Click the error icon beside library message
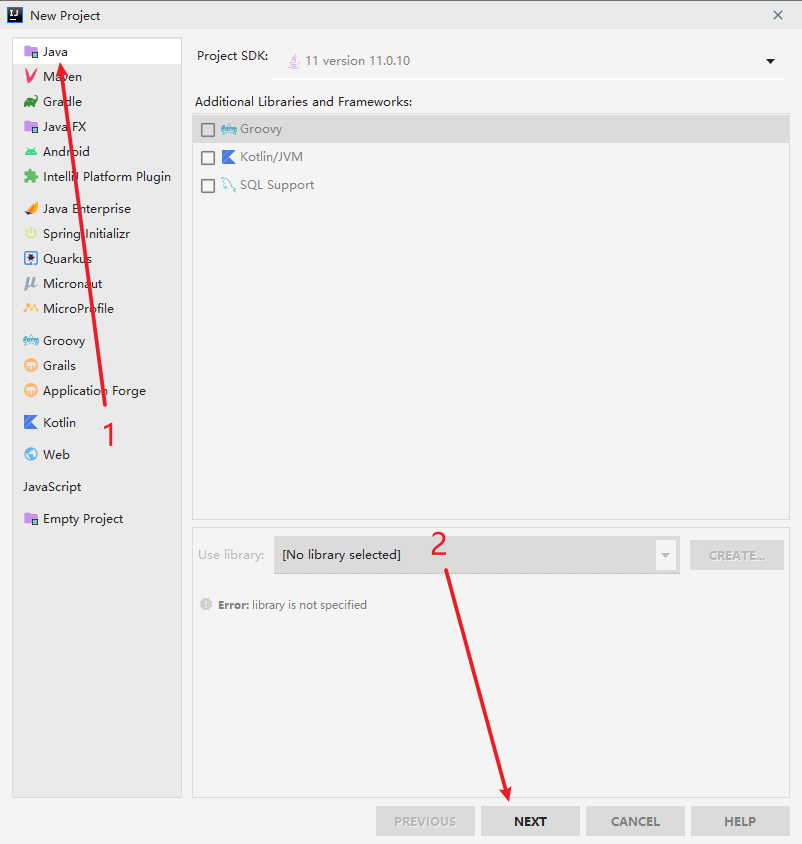Screen dimensions: 802x844 tap(206, 604)
